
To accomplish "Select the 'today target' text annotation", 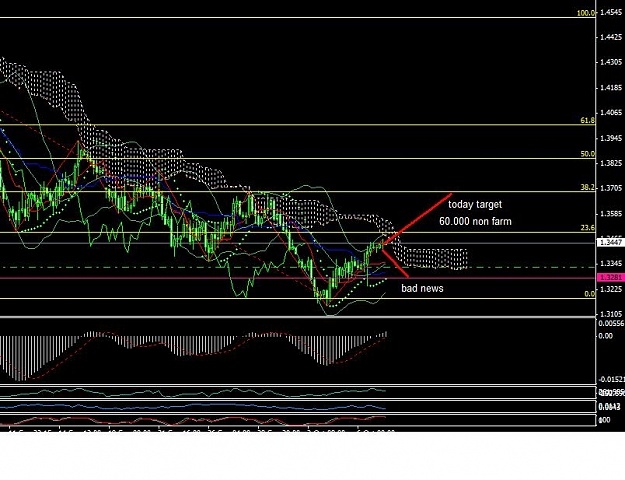I will pyautogui.click(x=475, y=205).
